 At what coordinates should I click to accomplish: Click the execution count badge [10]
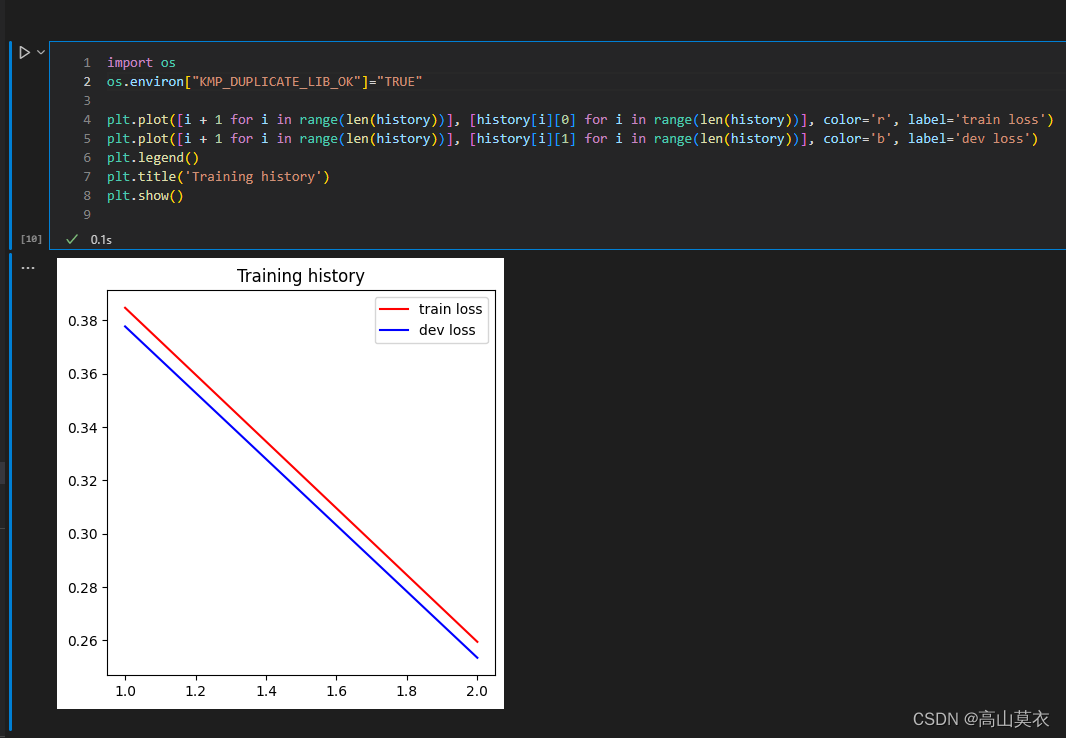click(x=31, y=238)
